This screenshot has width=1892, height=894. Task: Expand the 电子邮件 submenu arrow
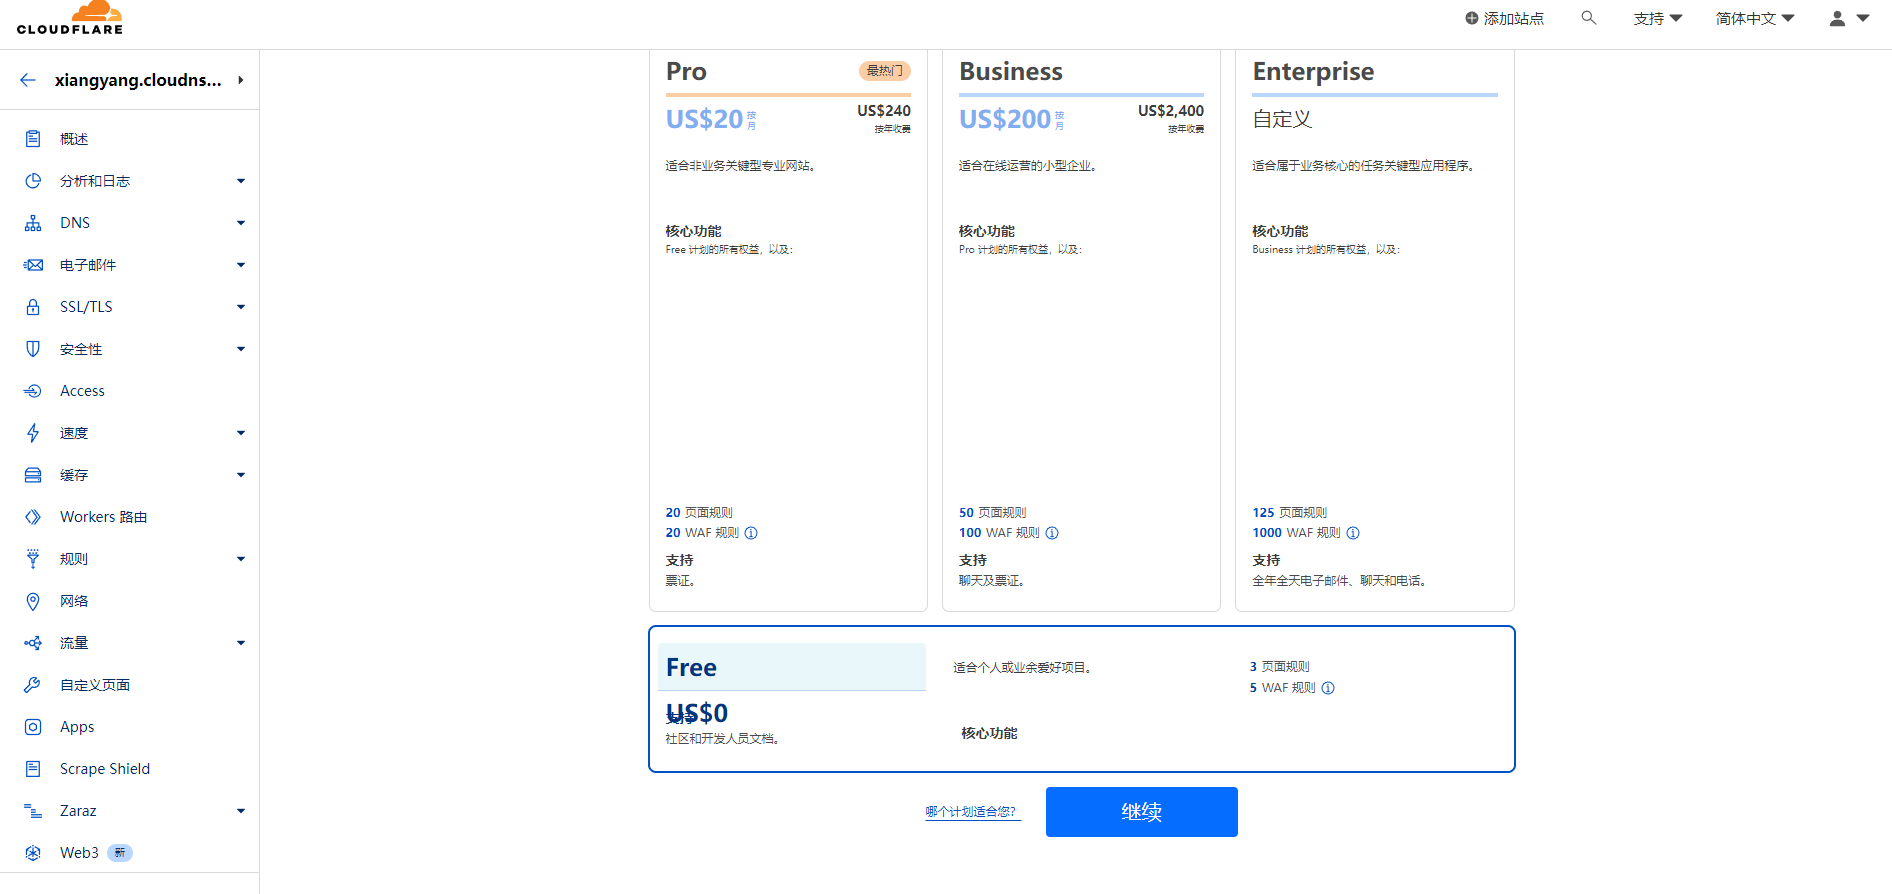click(241, 265)
